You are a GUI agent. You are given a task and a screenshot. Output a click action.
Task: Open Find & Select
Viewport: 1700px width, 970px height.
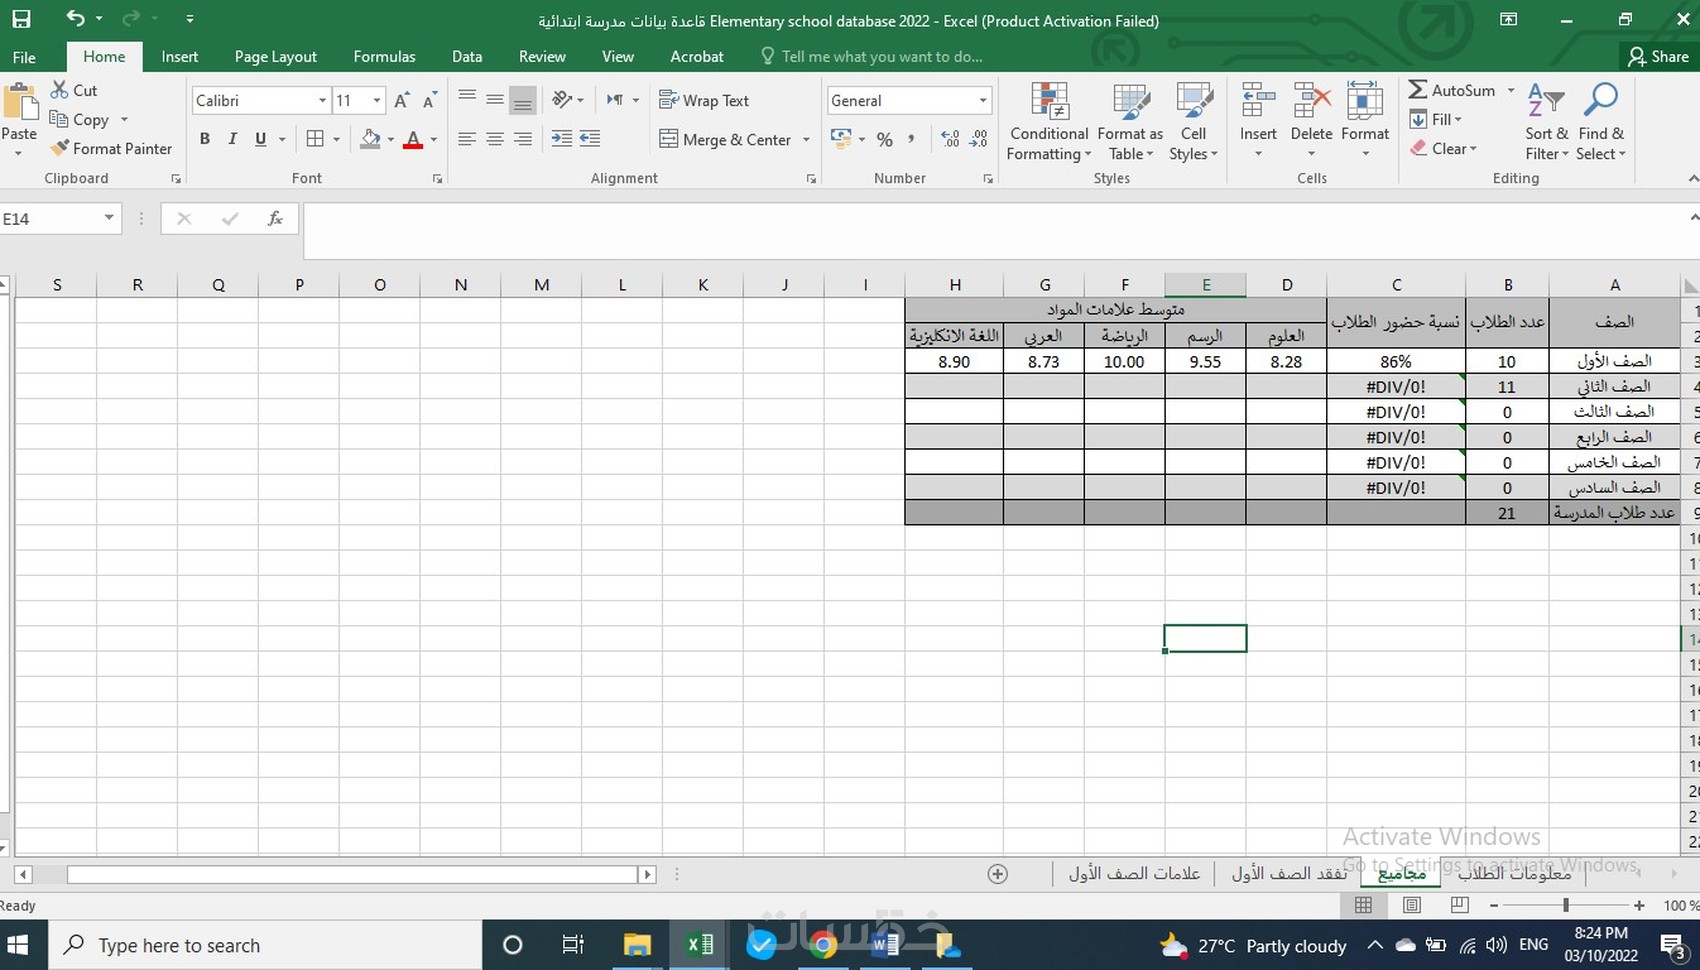[x=1601, y=121]
